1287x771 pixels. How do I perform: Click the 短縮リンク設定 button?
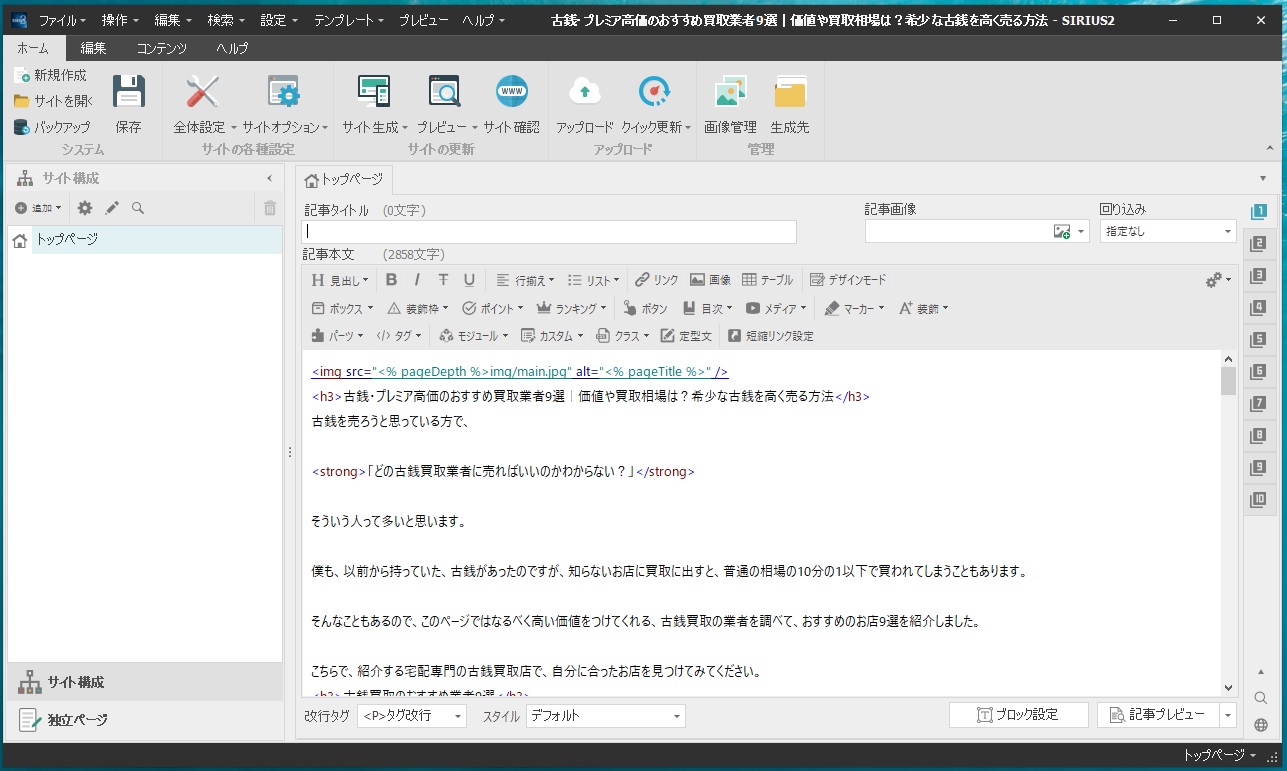(771, 336)
